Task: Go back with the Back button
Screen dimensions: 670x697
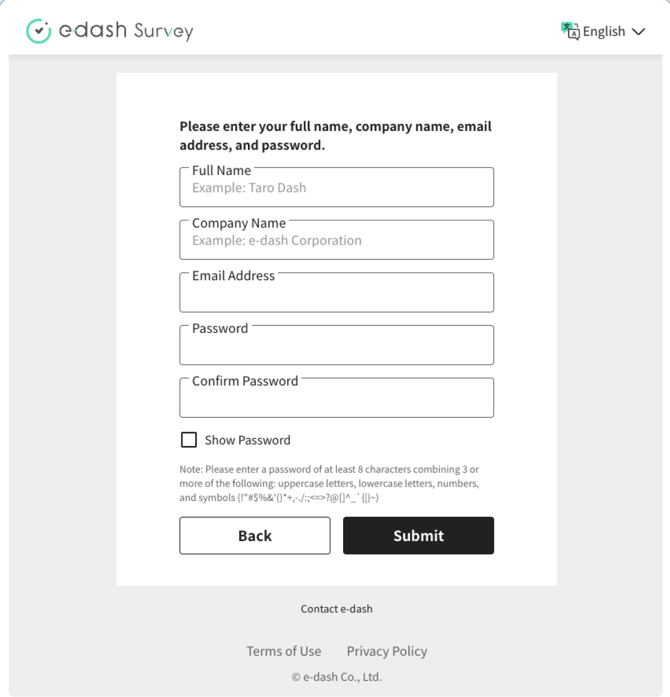Action: 255,536
